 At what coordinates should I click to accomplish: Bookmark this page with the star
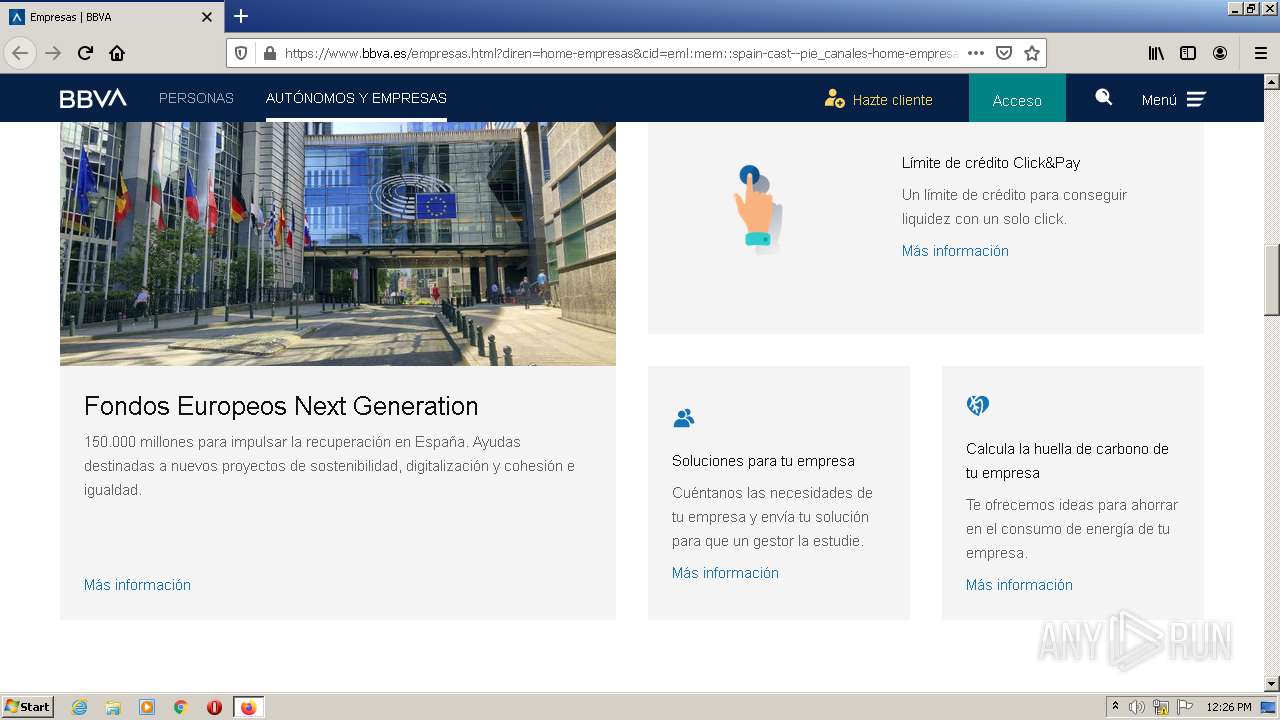tap(1032, 53)
